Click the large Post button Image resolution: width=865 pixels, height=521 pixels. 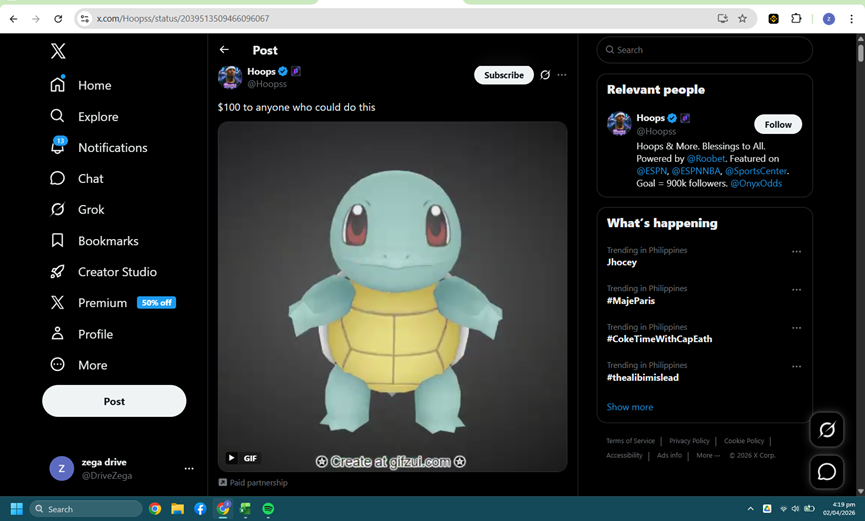pyautogui.click(x=114, y=401)
